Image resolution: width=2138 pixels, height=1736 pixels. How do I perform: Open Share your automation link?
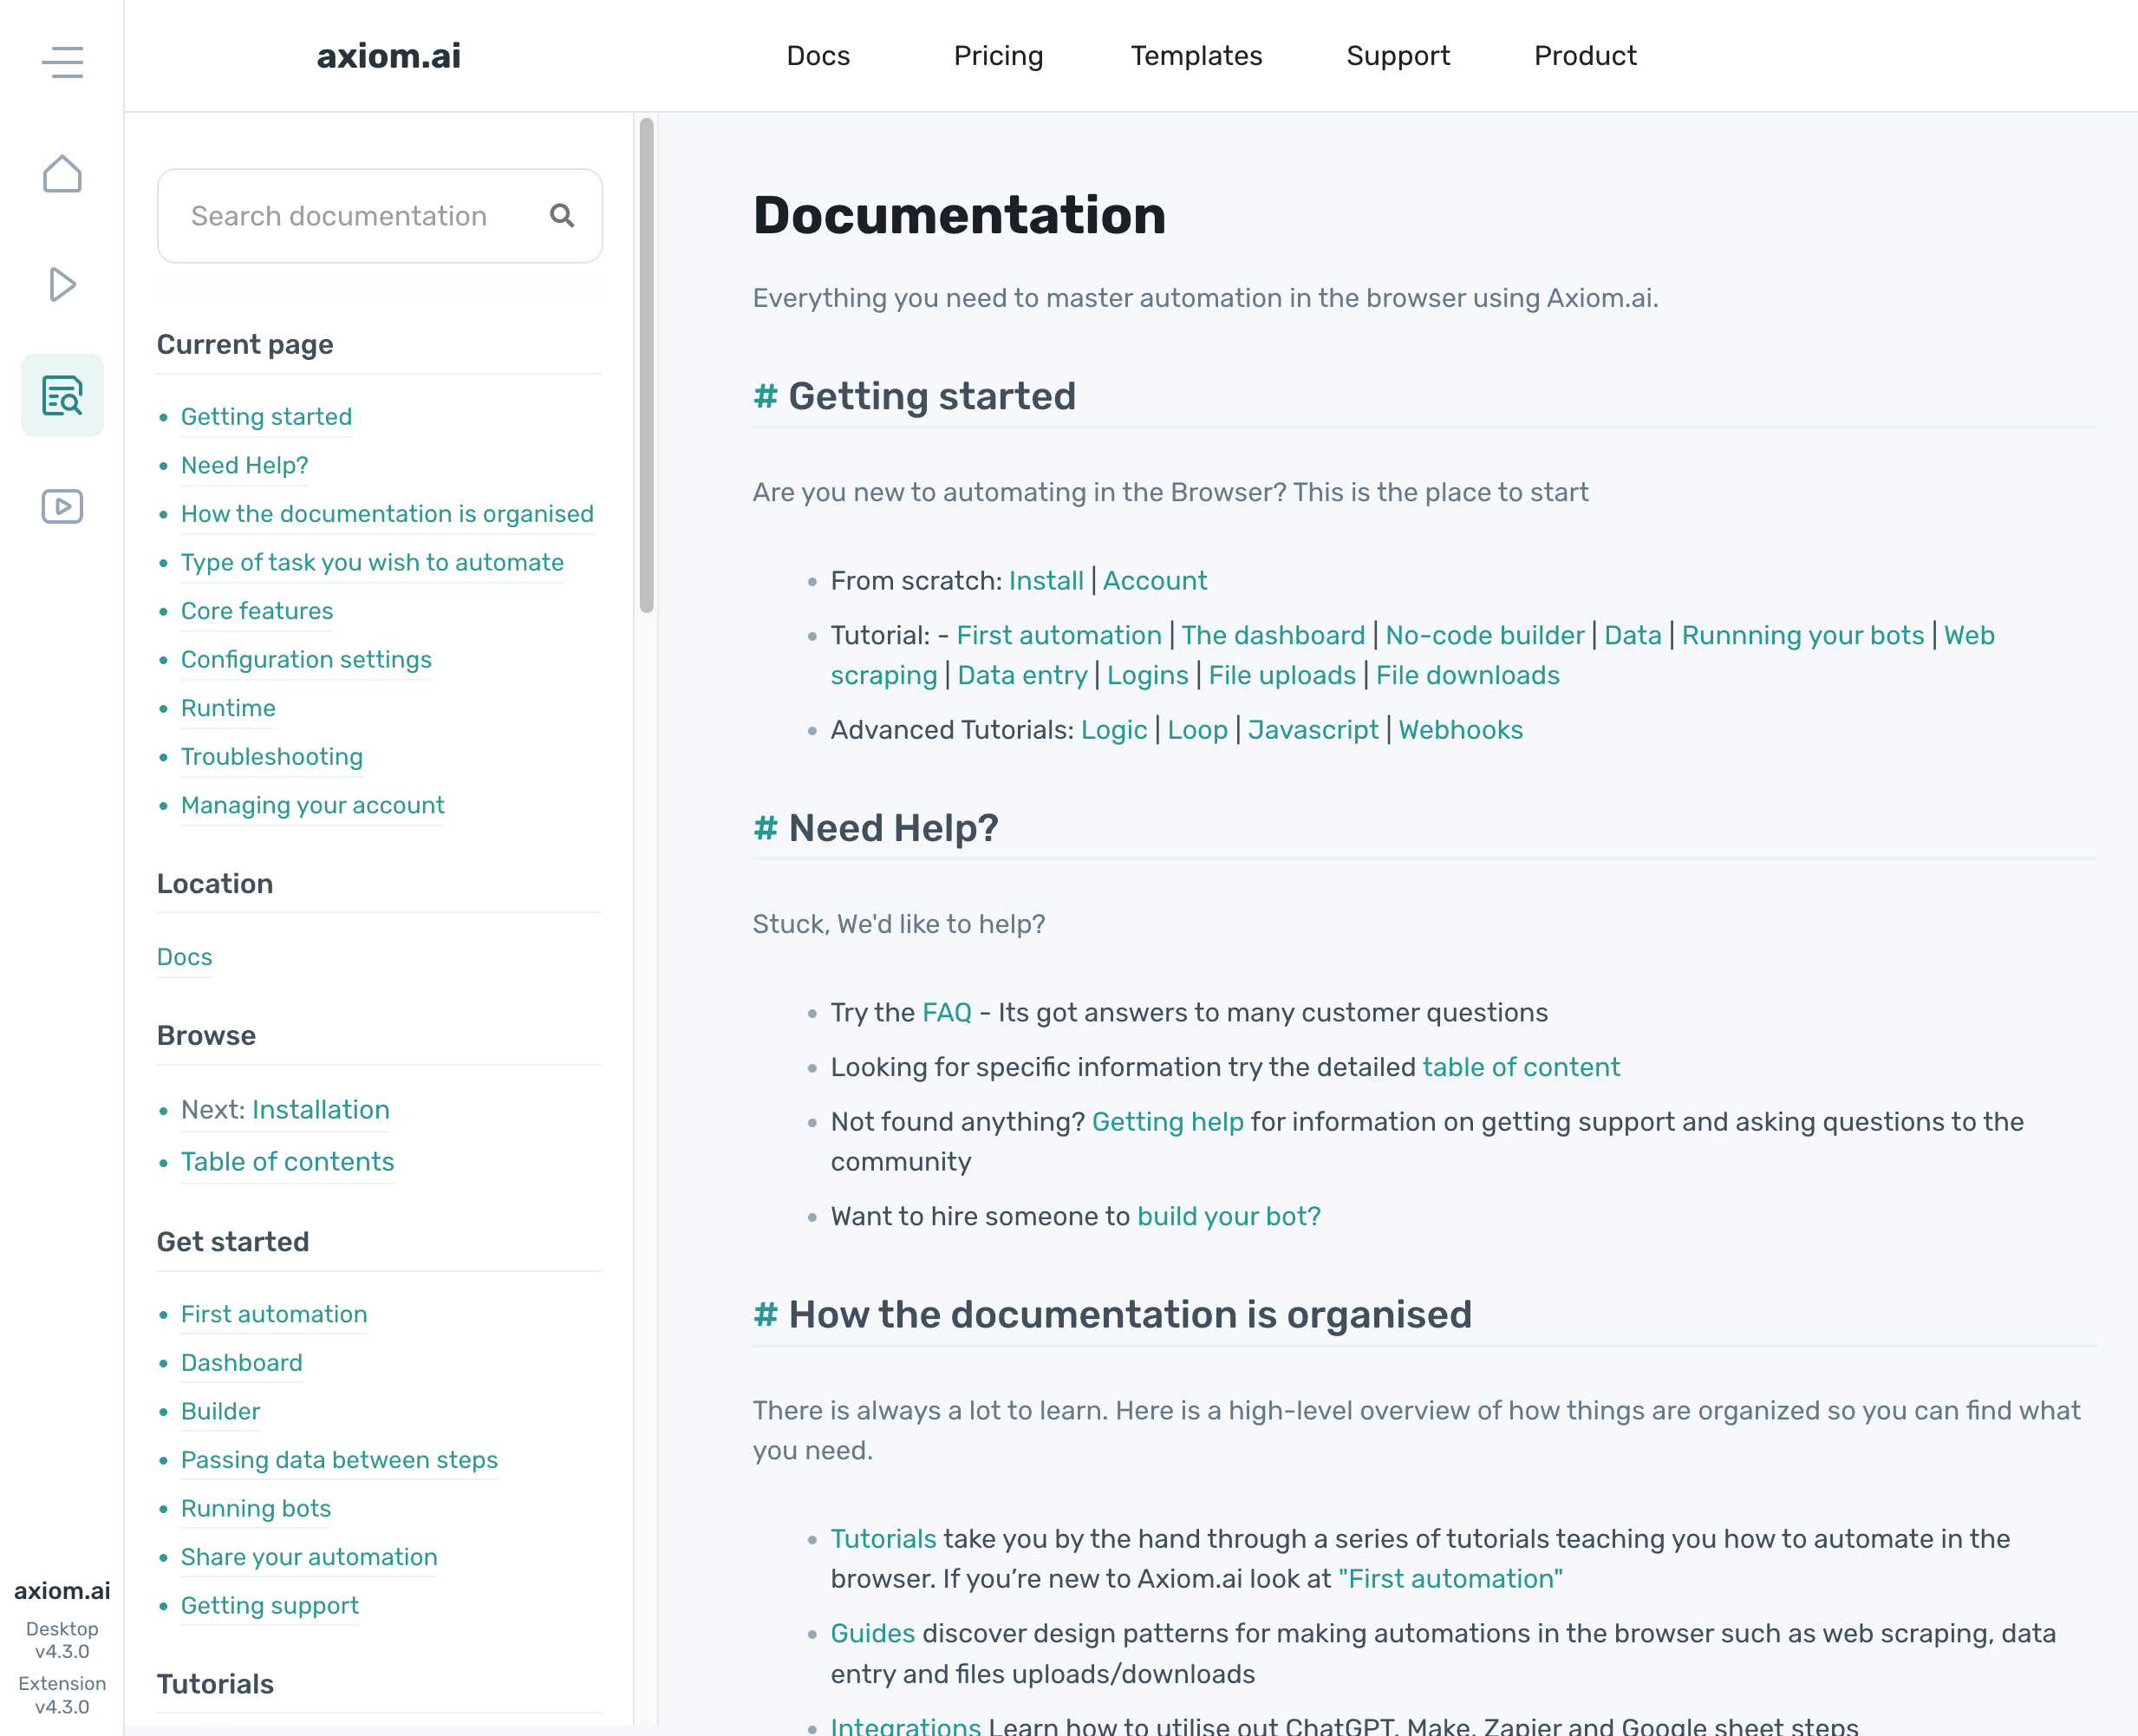click(309, 1557)
